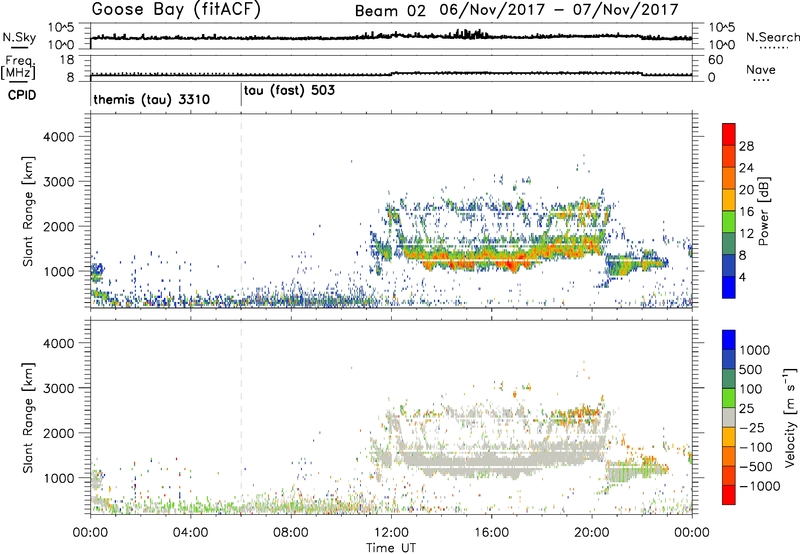The image size is (800, 554).
Task: Click 'Slant Range [km]' label of velocity panel
Action: coord(28,417)
